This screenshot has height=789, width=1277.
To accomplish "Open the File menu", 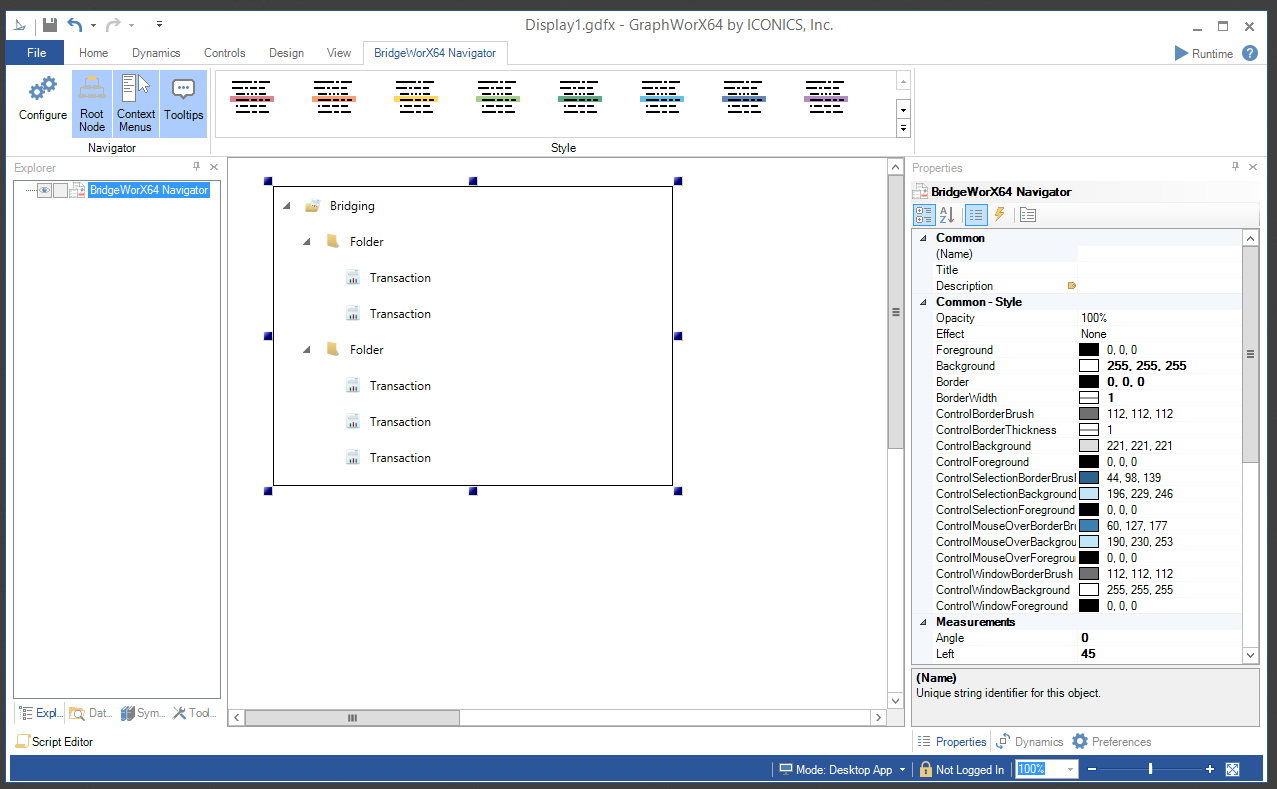I will point(36,53).
